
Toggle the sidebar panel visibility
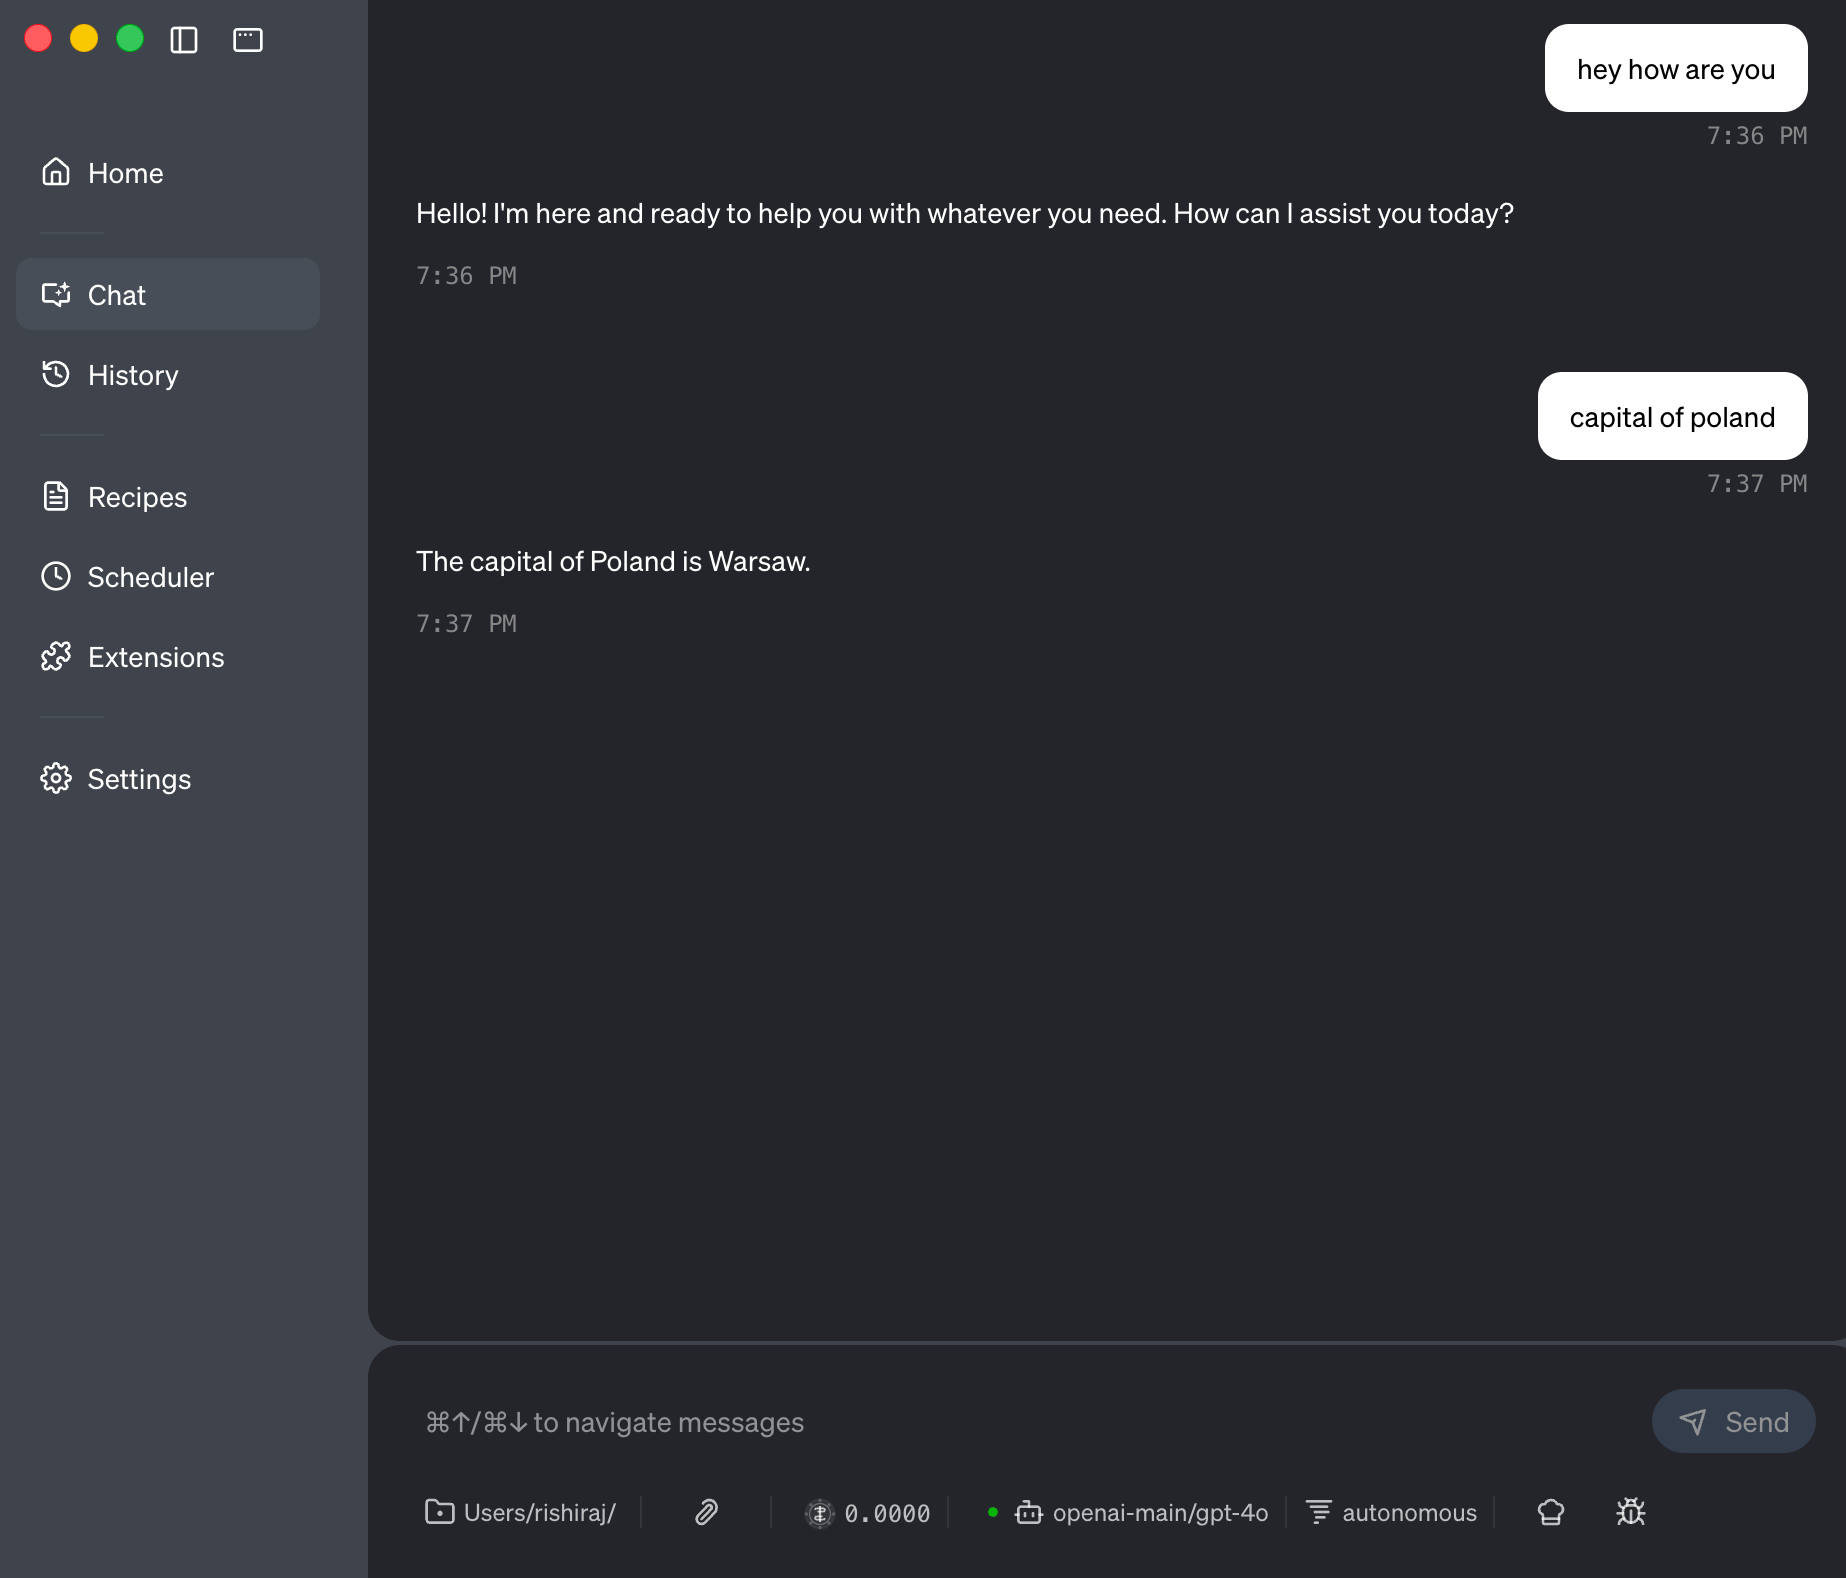(x=183, y=39)
